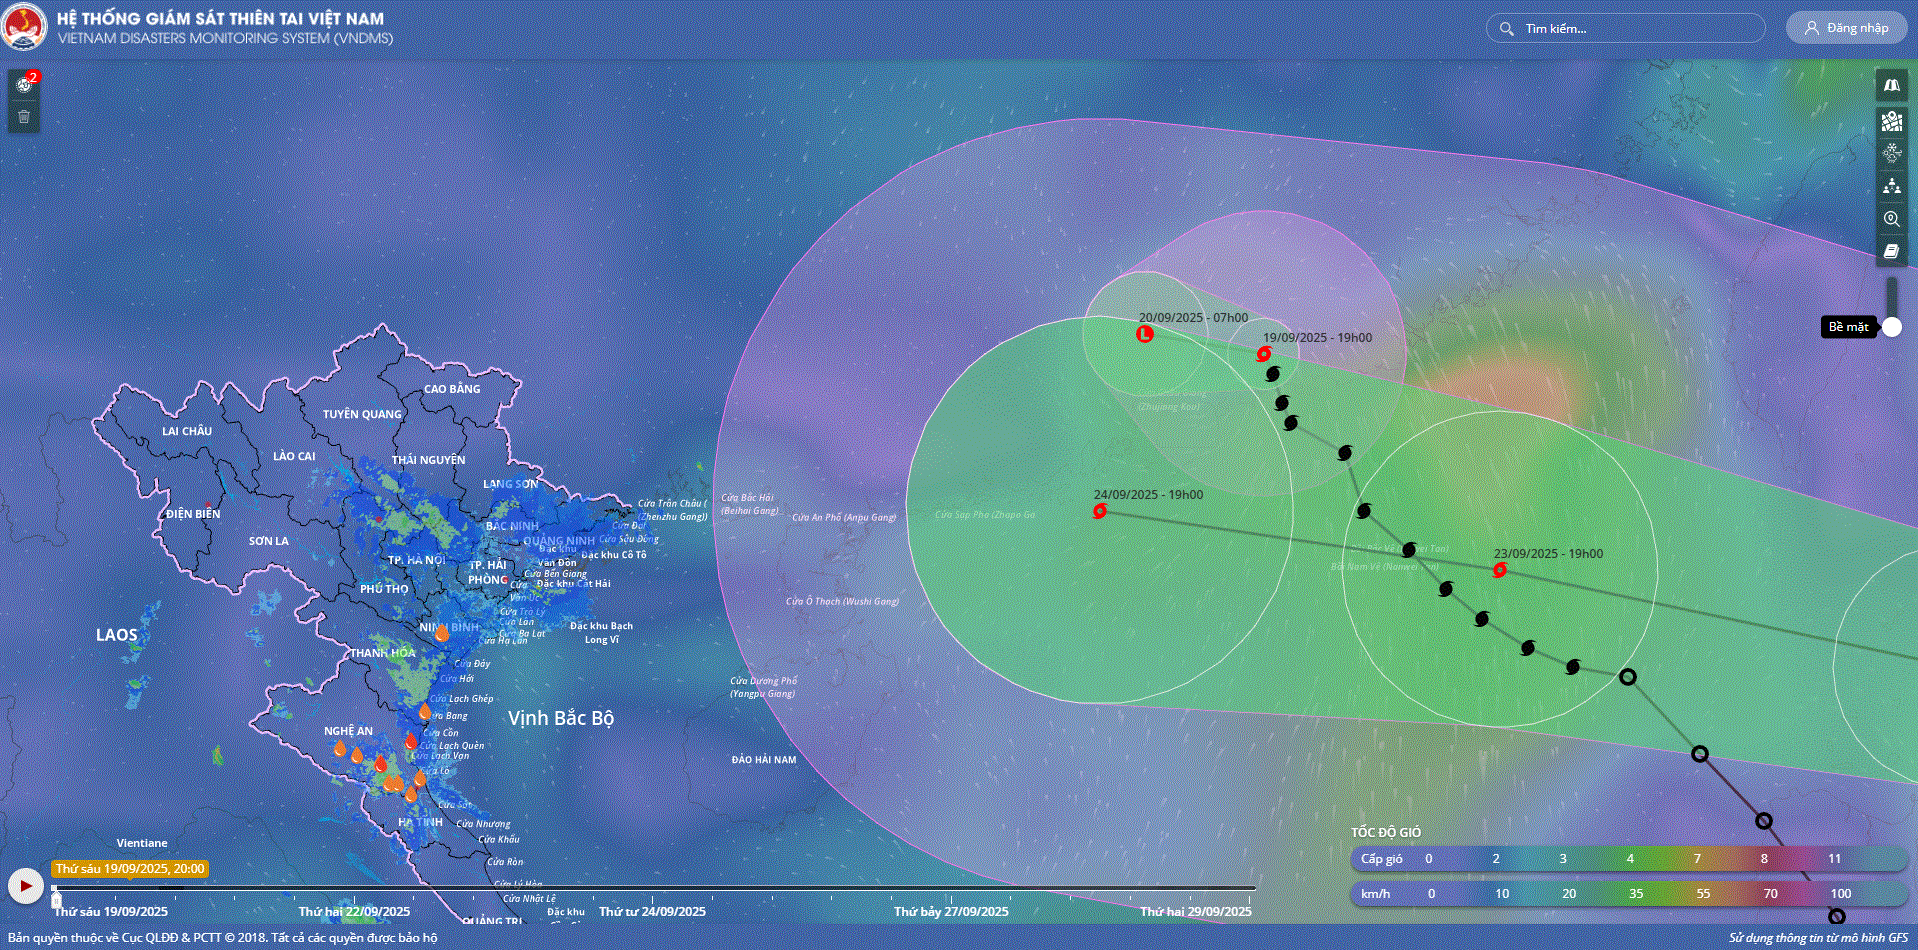
Task: Click the weather snowflake-cloud layer icon
Action: 1891,153
